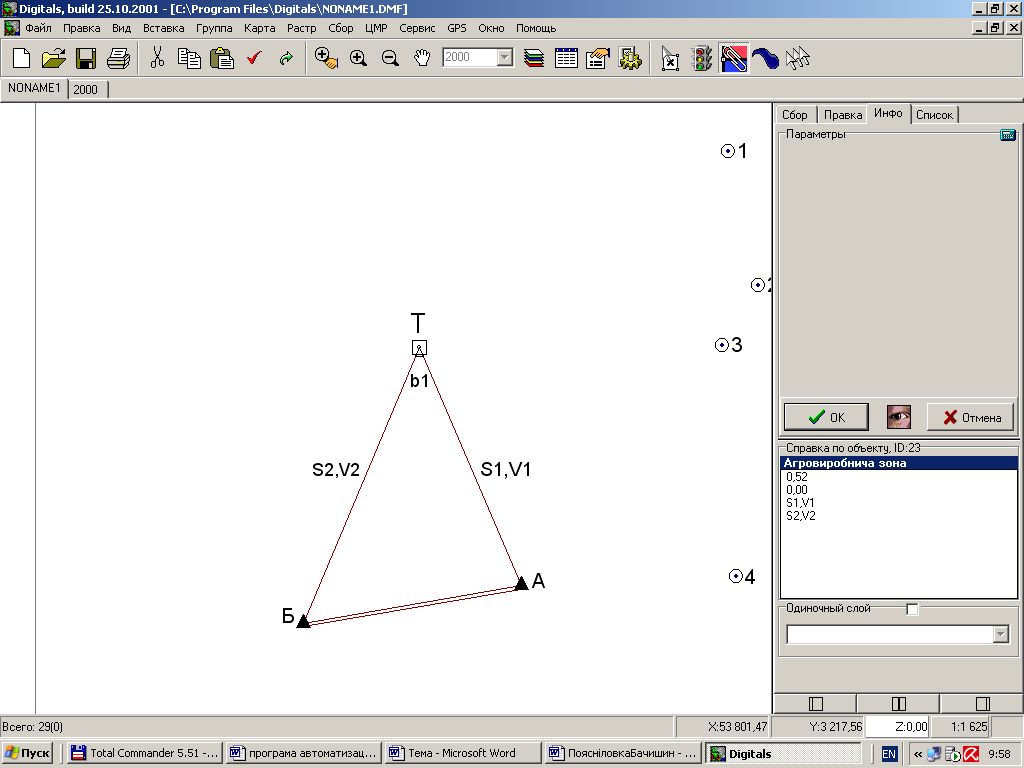The image size is (1024, 768).
Task: Select the blue curve drawing tool
Action: (x=765, y=59)
